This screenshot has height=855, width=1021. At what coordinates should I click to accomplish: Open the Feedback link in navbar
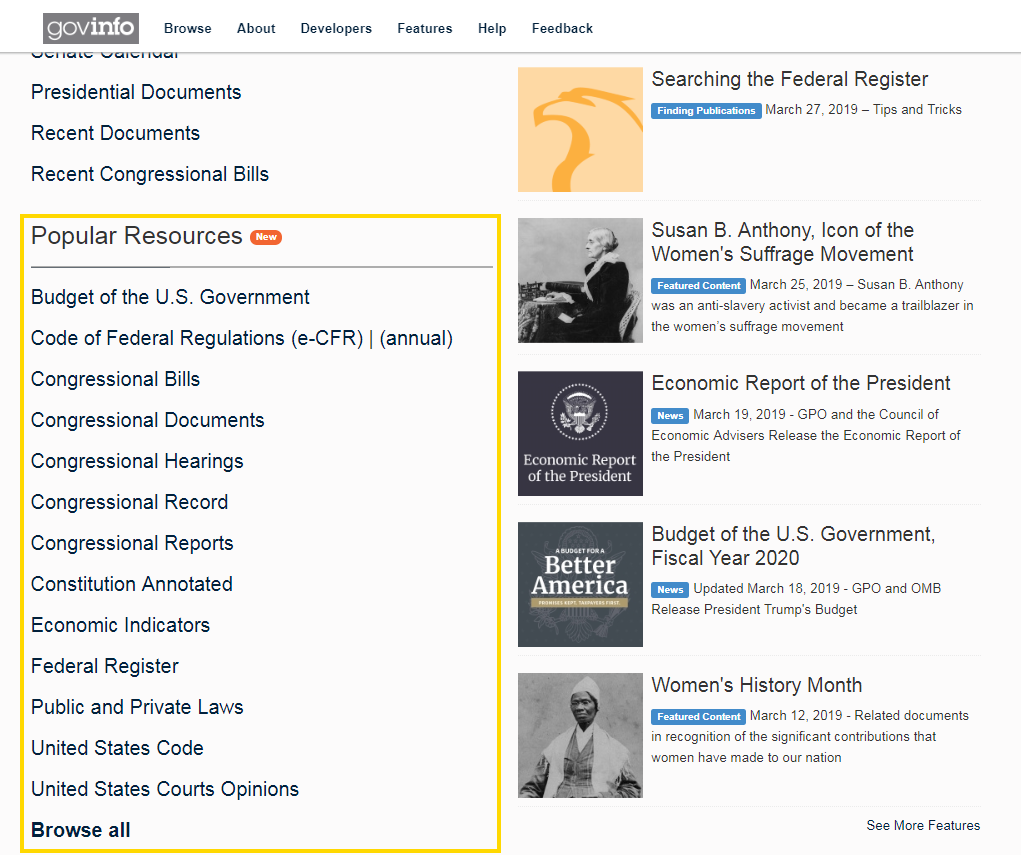(562, 28)
